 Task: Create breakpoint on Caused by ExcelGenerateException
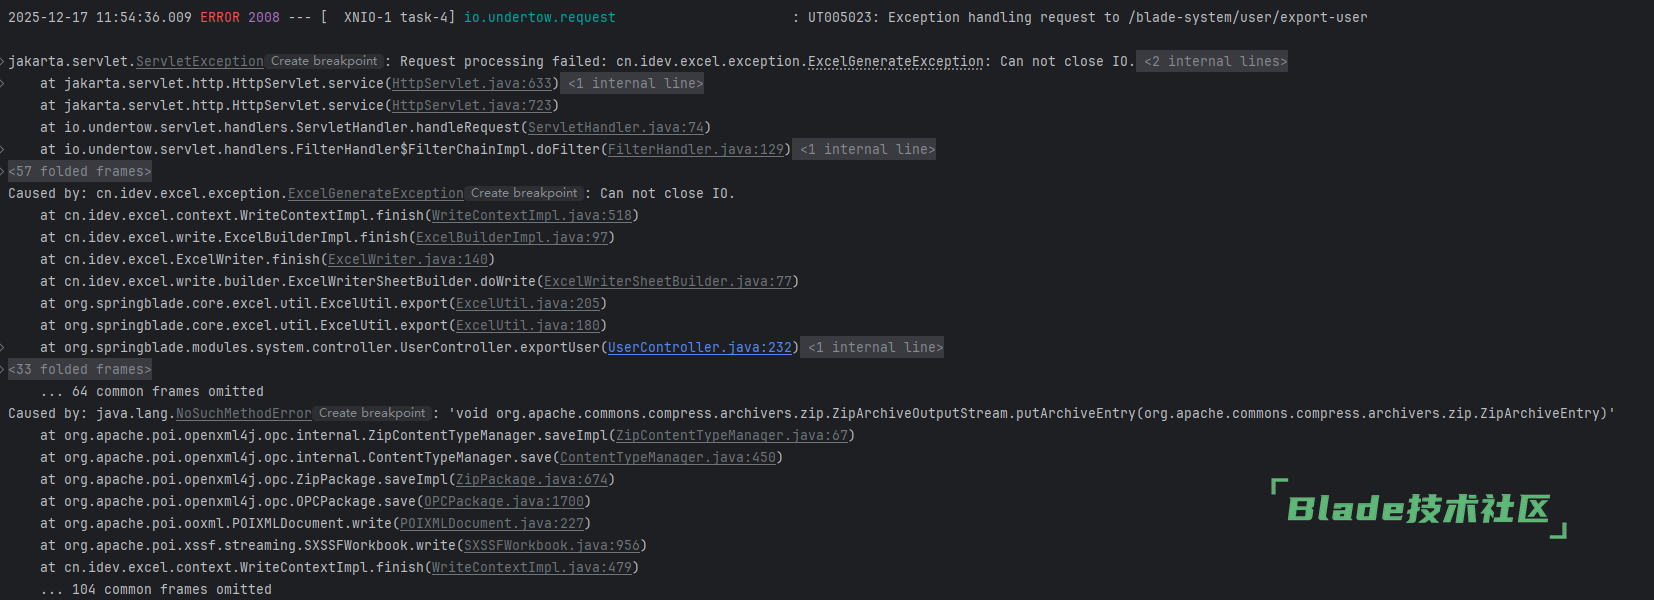coord(524,194)
